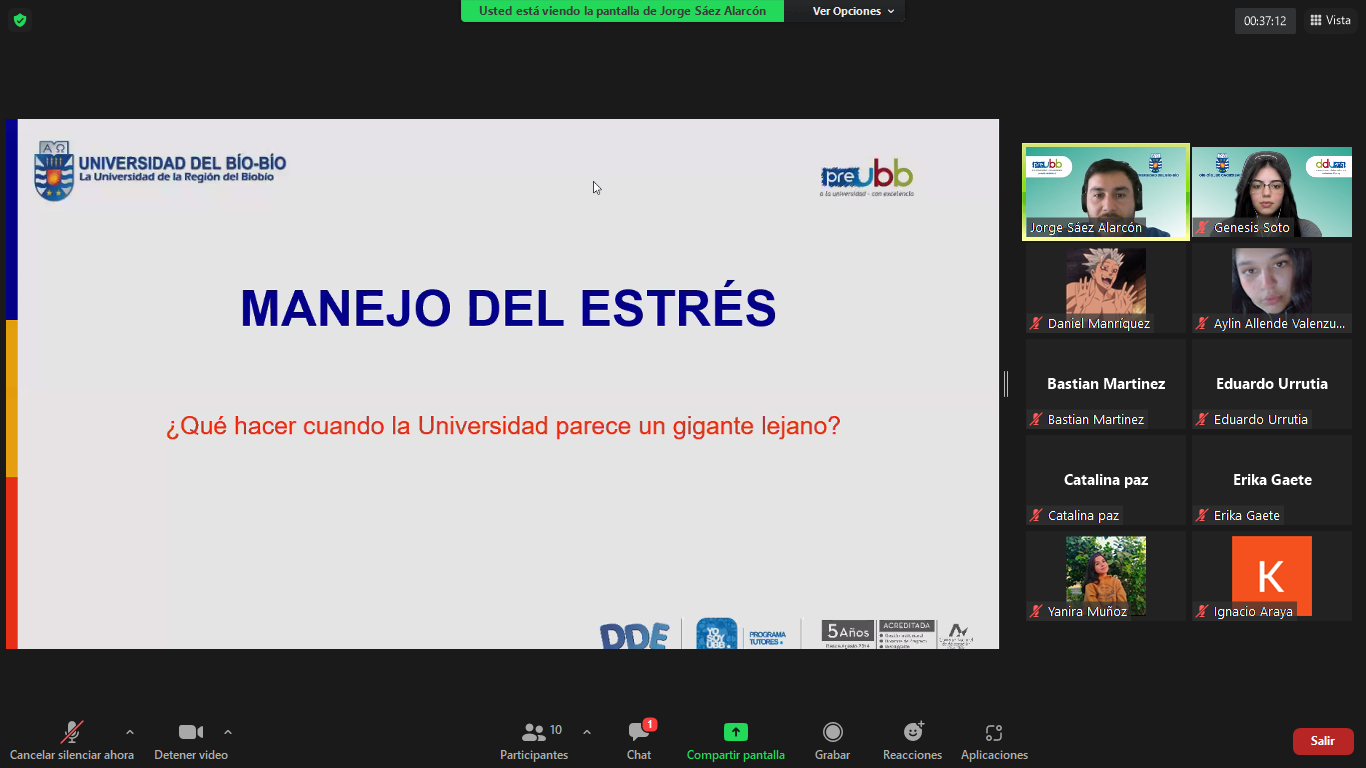1366x768 pixels.
Task: Click the green screen-sharing notification banner
Action: 622,11
